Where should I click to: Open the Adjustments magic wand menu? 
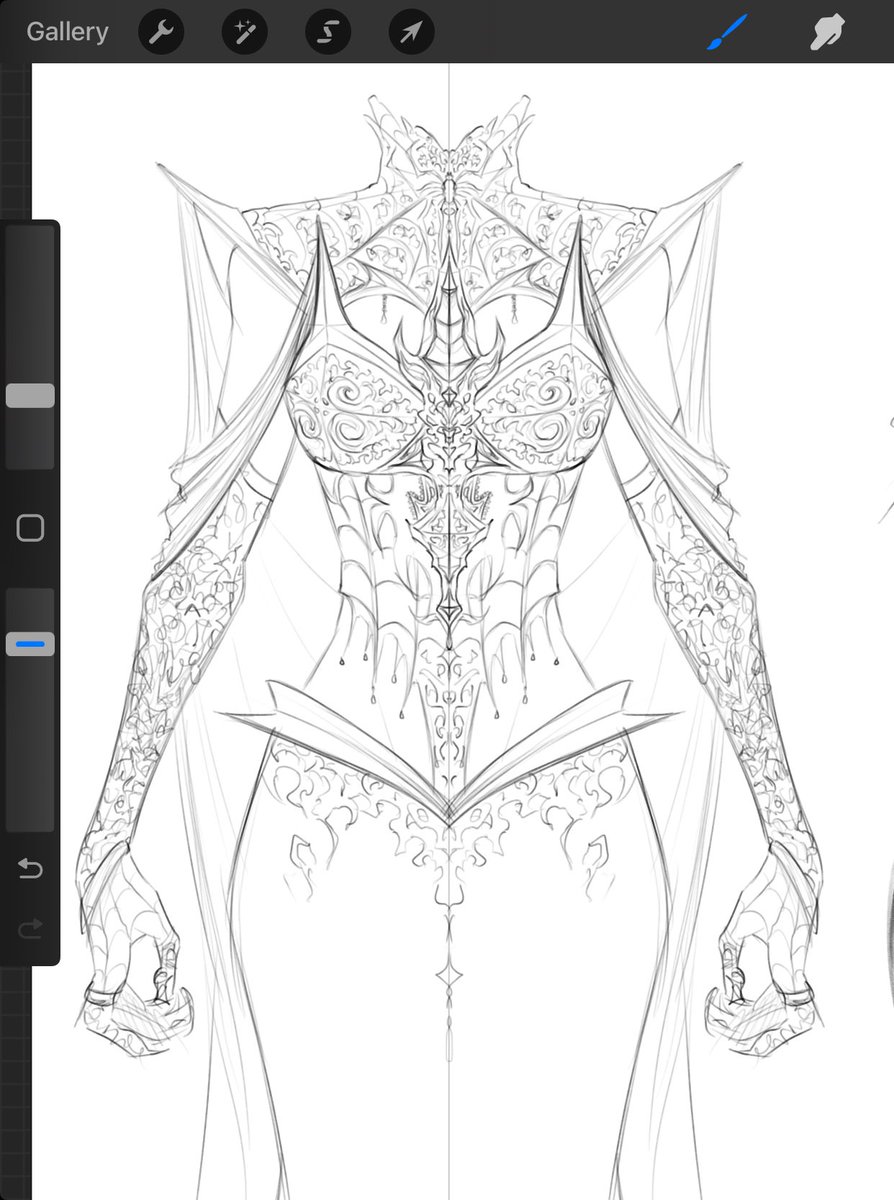coord(244,32)
